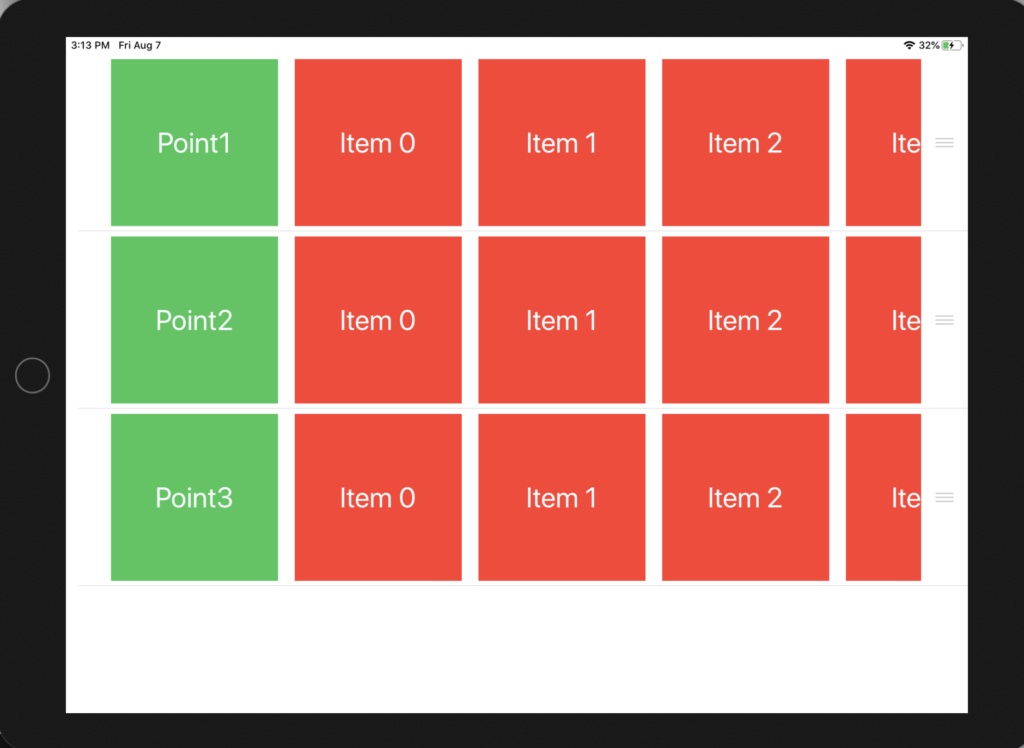Image resolution: width=1024 pixels, height=748 pixels.
Task: Tap Item 2 in the Point1 row
Action: pos(746,142)
